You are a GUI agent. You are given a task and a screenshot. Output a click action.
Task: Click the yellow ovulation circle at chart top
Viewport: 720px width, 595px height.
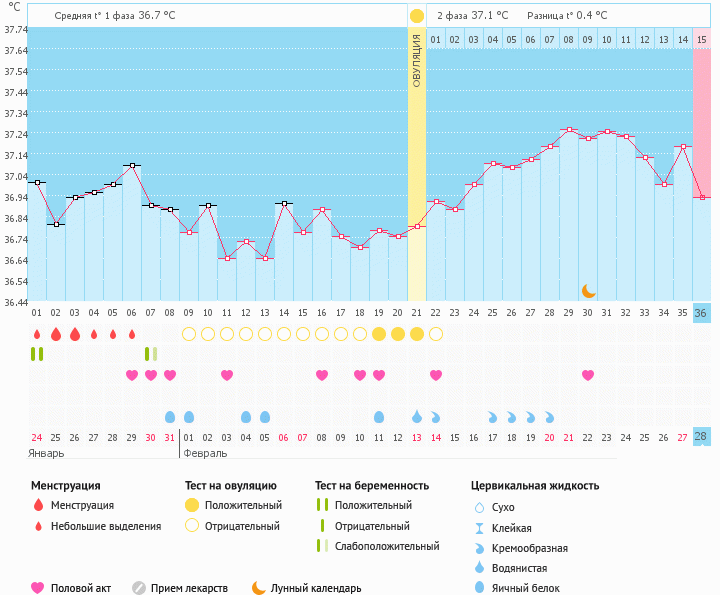416,16
